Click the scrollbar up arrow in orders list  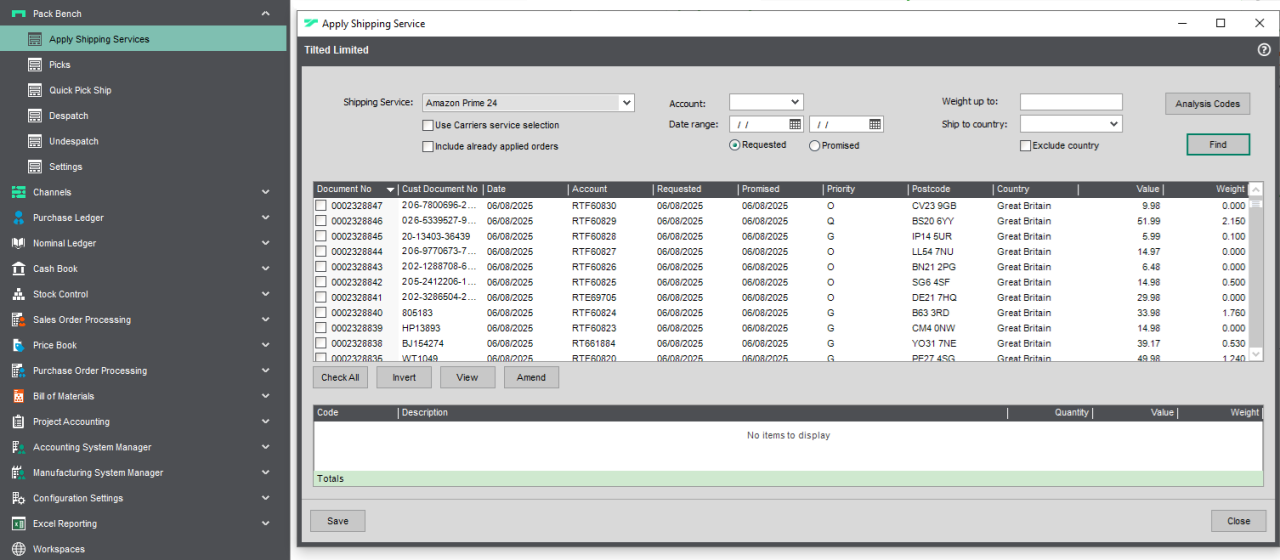[1256, 189]
